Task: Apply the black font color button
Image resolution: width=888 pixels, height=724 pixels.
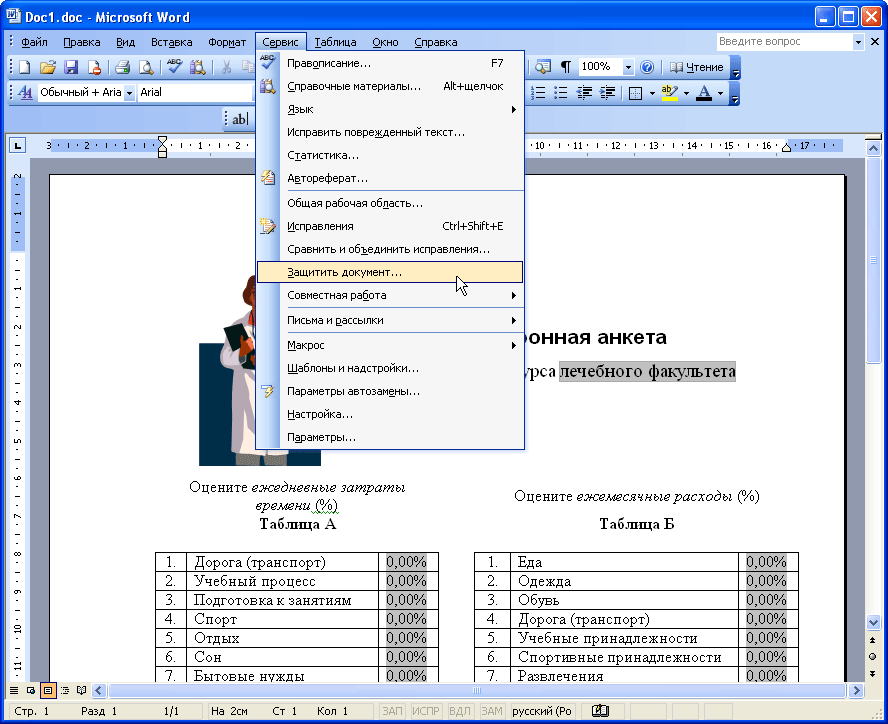Action: tap(704, 93)
